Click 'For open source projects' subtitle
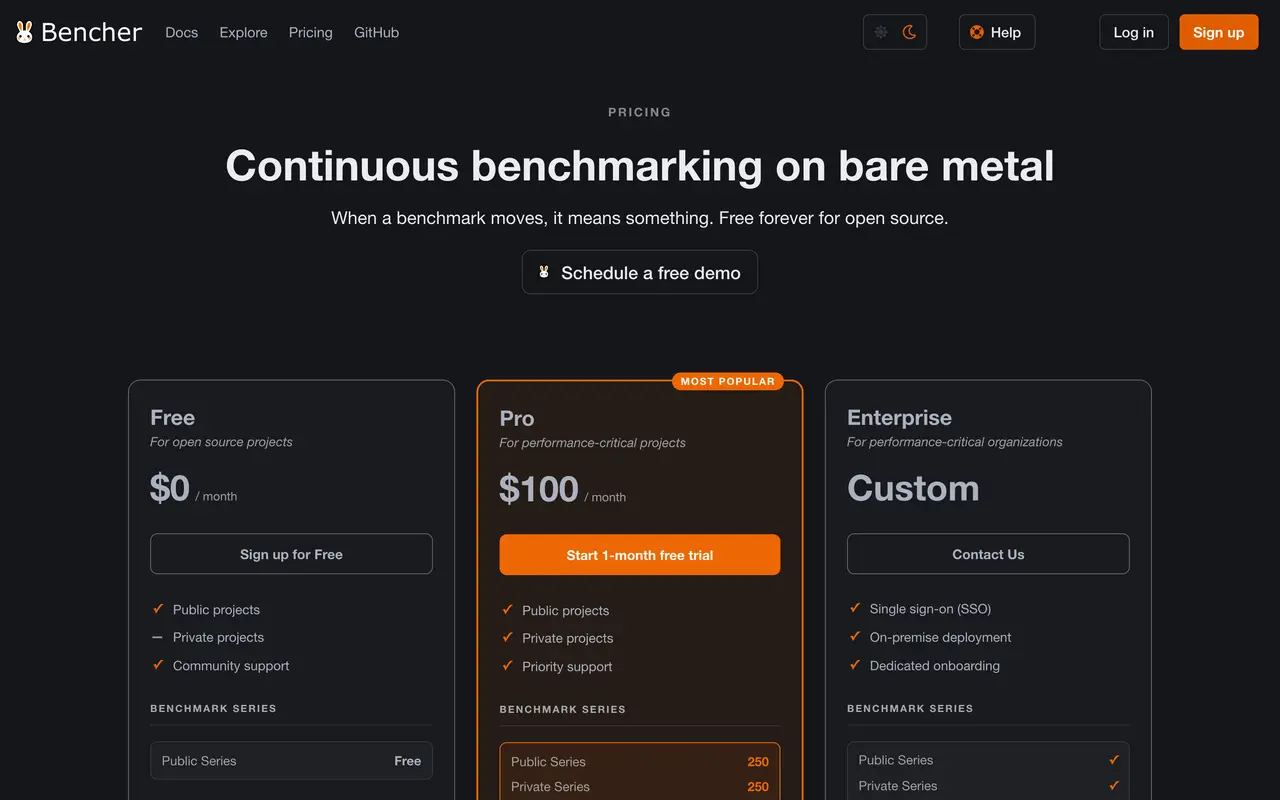 221,442
